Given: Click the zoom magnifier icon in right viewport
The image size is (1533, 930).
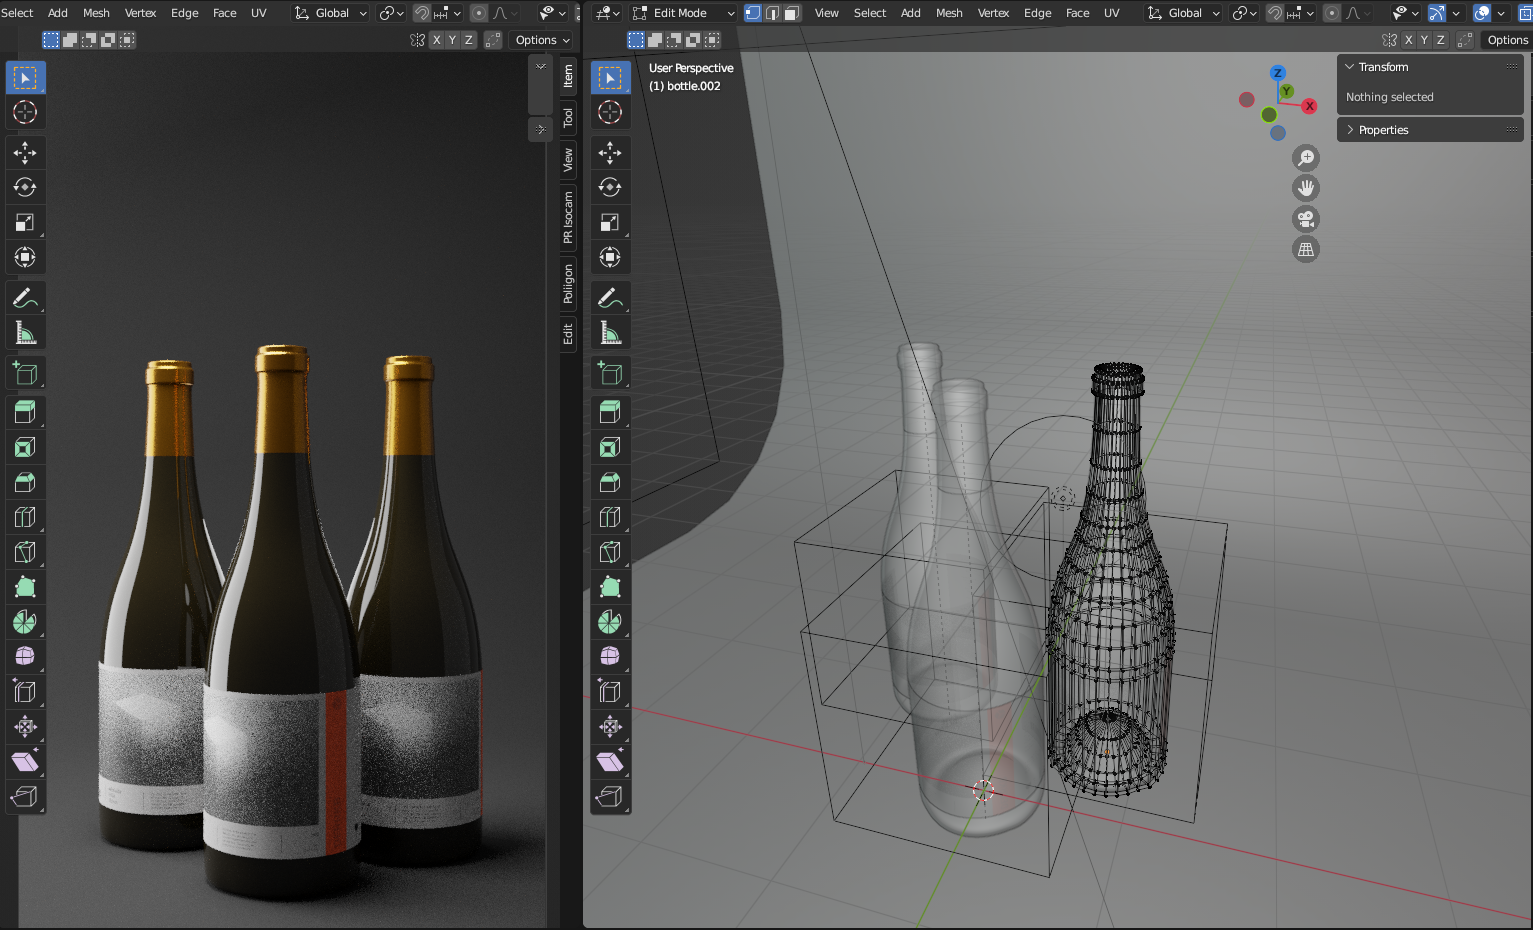Looking at the screenshot, I should 1306,157.
